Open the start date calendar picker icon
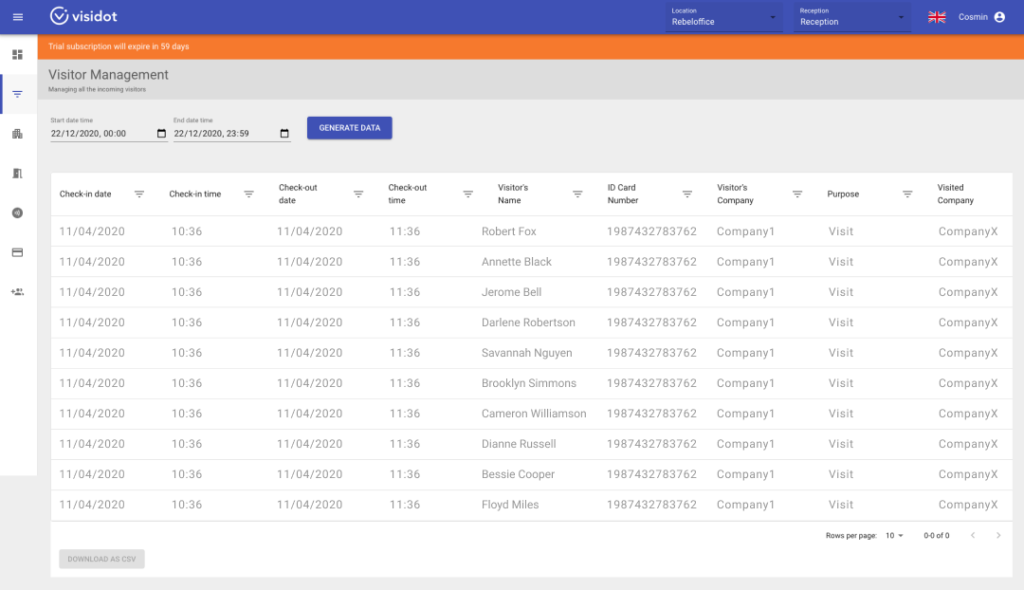The image size is (1024, 590). click(x=161, y=133)
